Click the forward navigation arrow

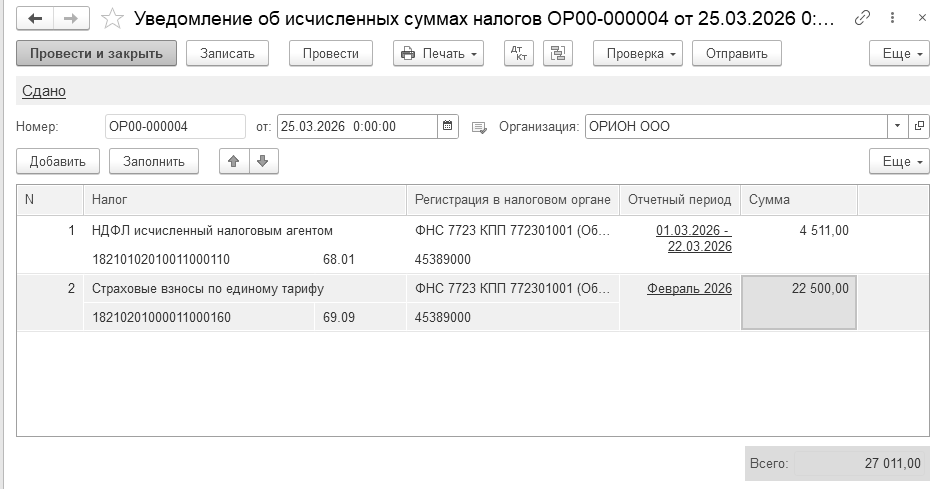point(70,18)
